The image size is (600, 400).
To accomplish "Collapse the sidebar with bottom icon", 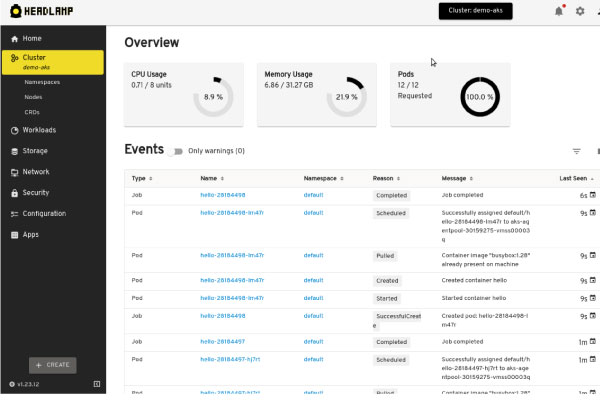I will pyautogui.click(x=97, y=384).
